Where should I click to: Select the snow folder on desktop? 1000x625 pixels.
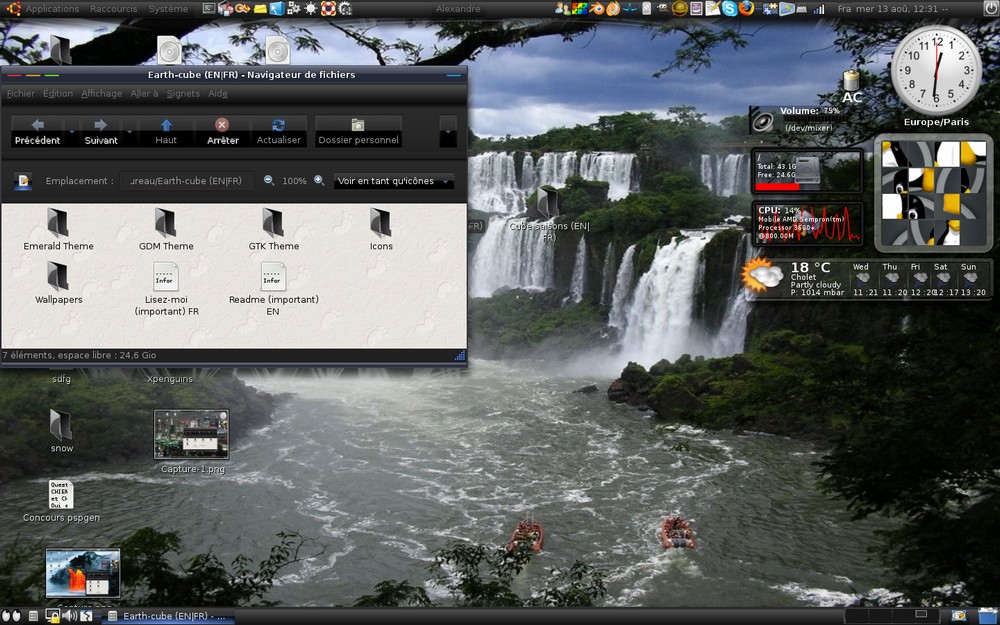(61, 430)
